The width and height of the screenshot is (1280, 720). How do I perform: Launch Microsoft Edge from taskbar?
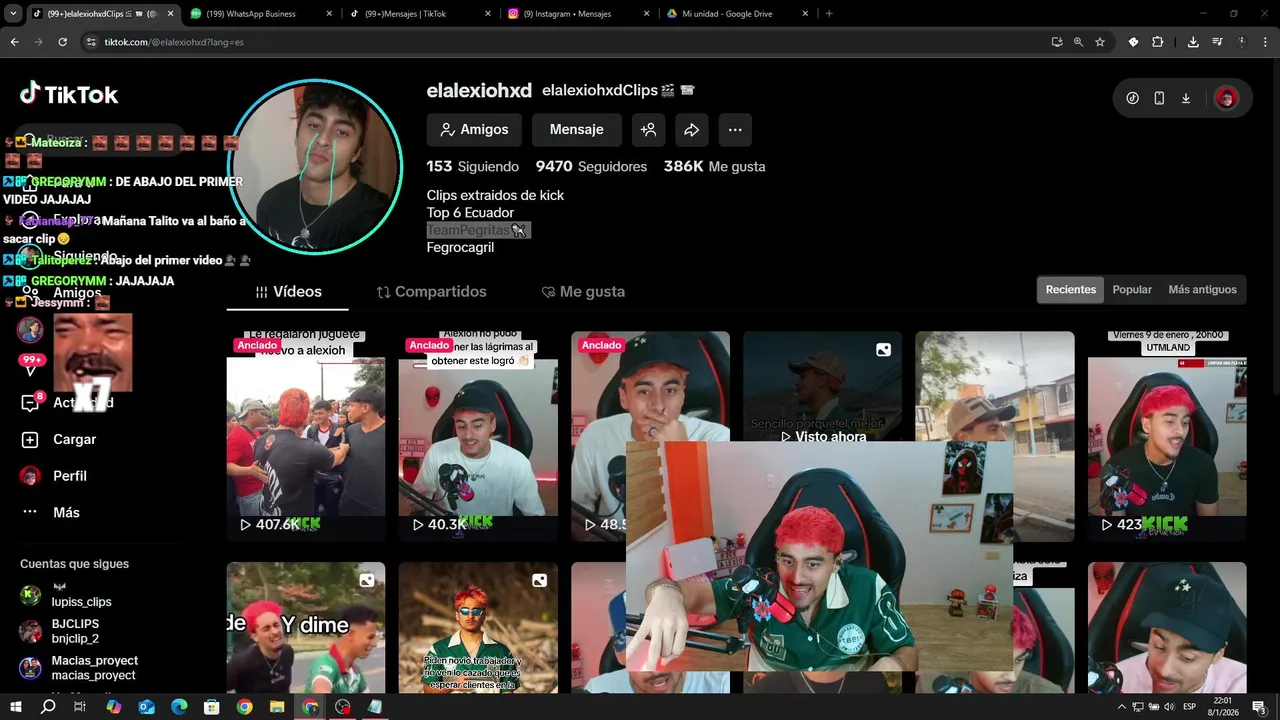pyautogui.click(x=179, y=707)
